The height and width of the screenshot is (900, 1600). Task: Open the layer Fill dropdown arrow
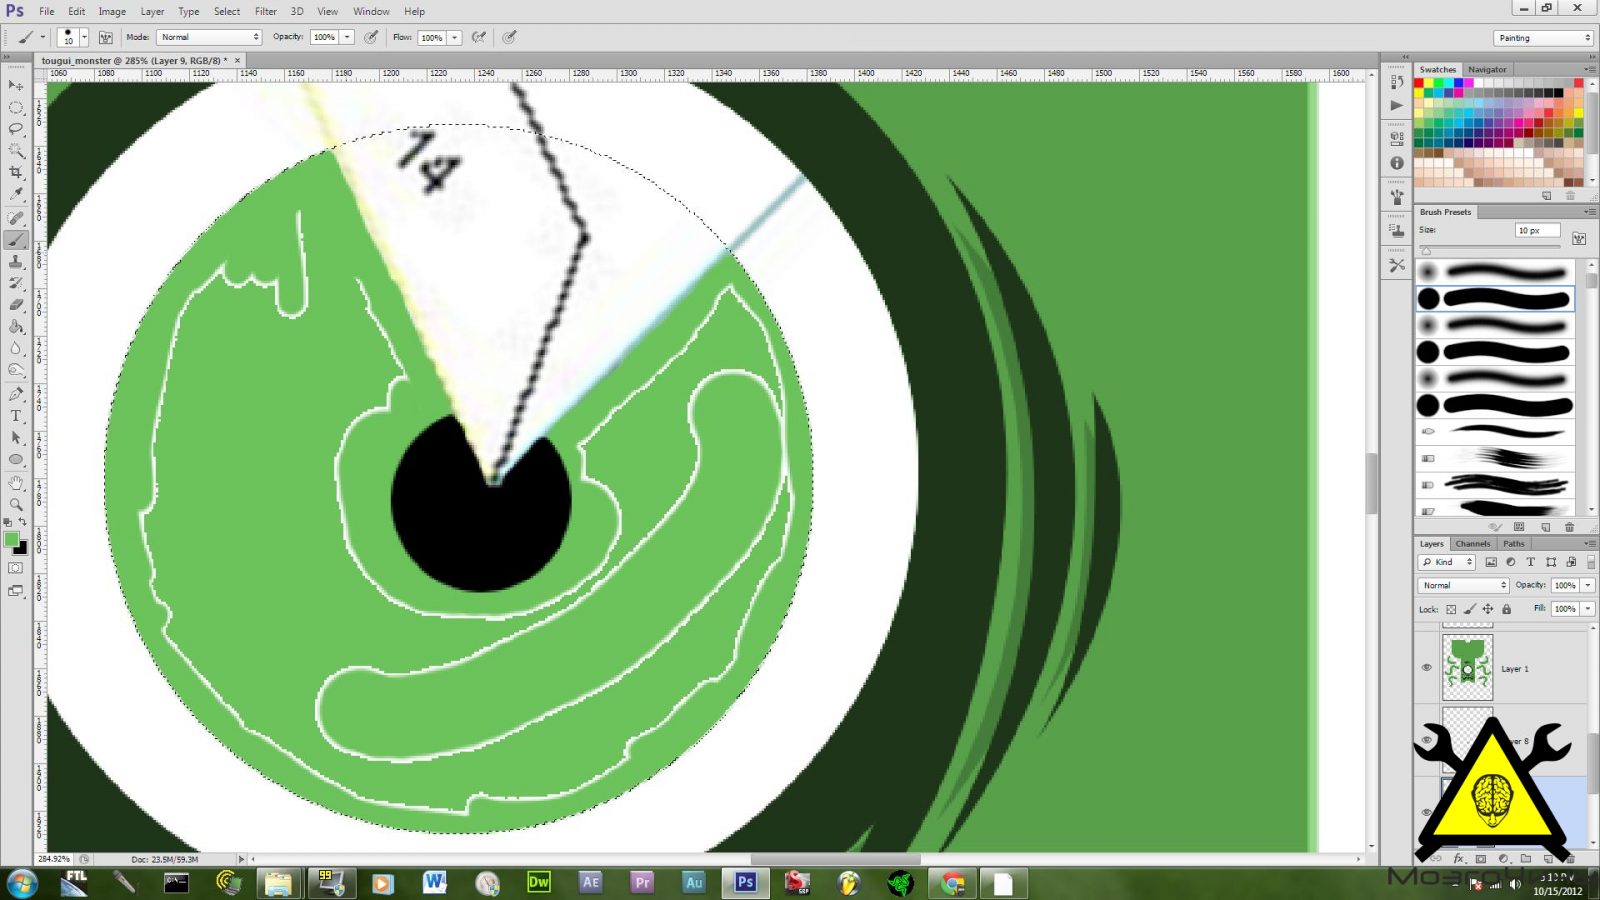[1588, 608]
